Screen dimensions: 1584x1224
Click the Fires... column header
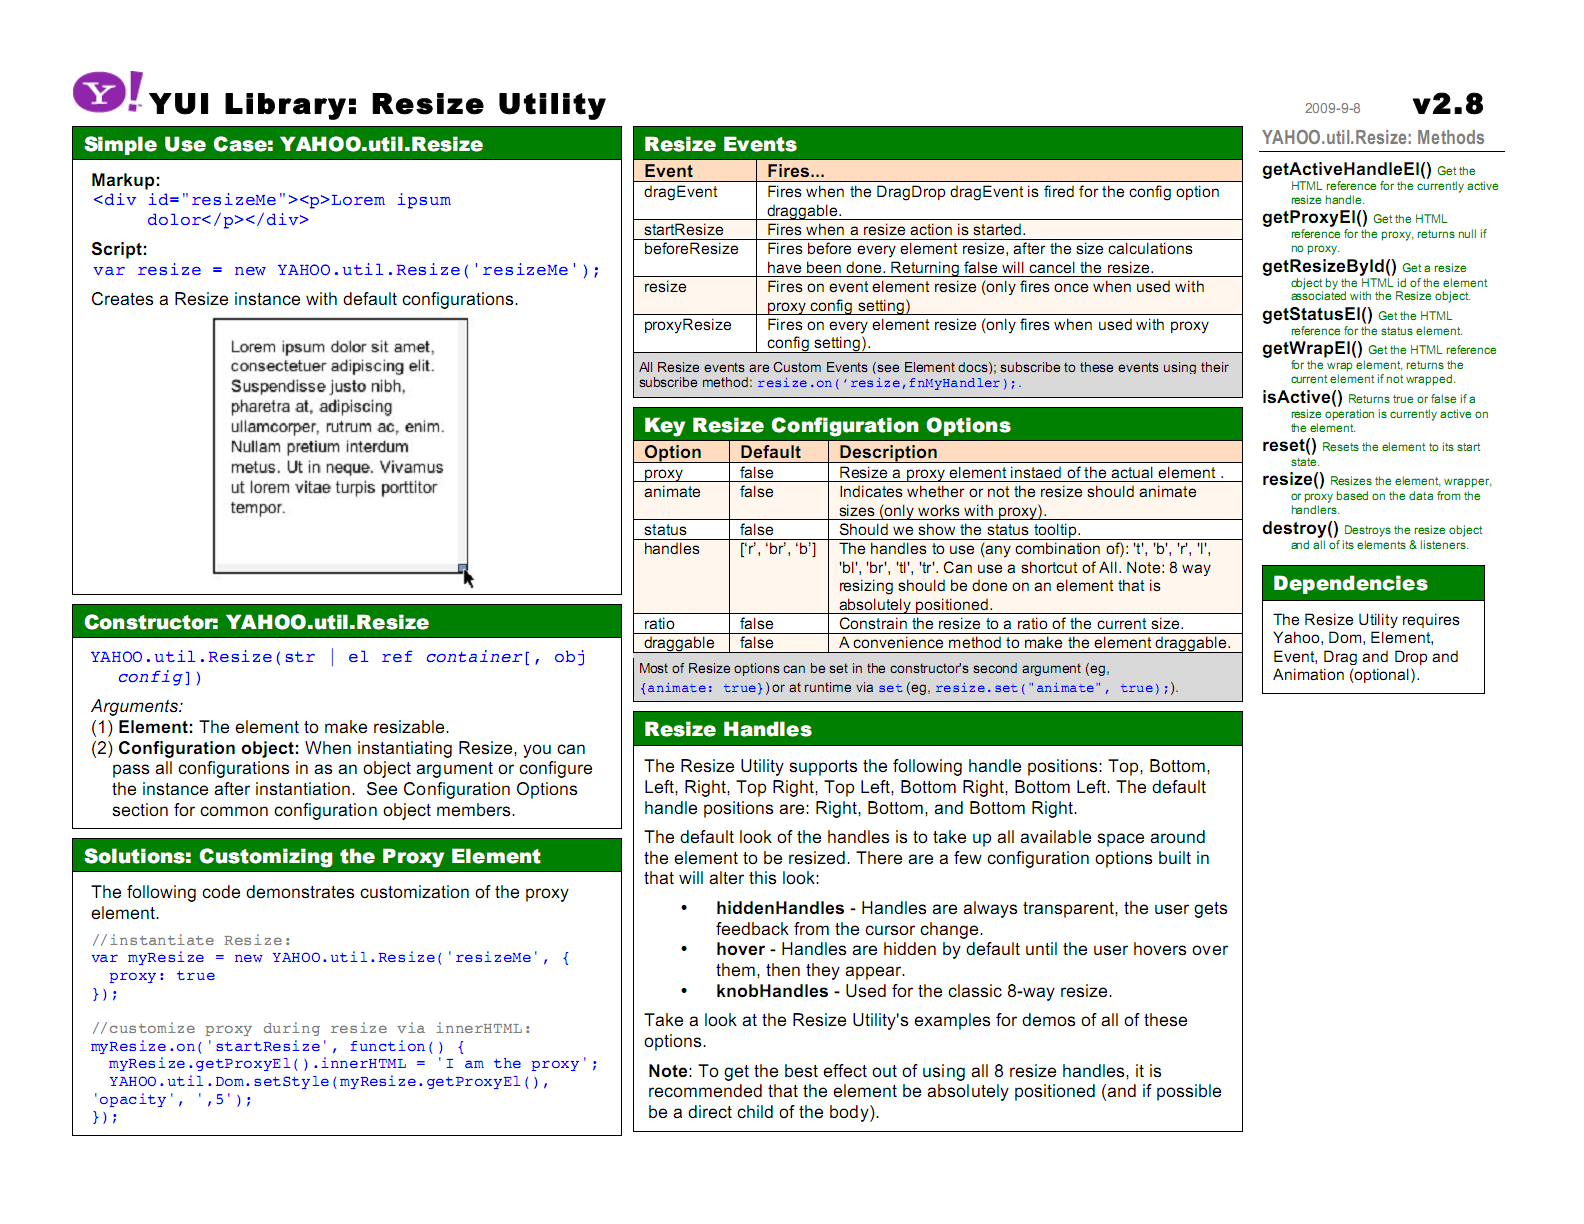tap(795, 171)
